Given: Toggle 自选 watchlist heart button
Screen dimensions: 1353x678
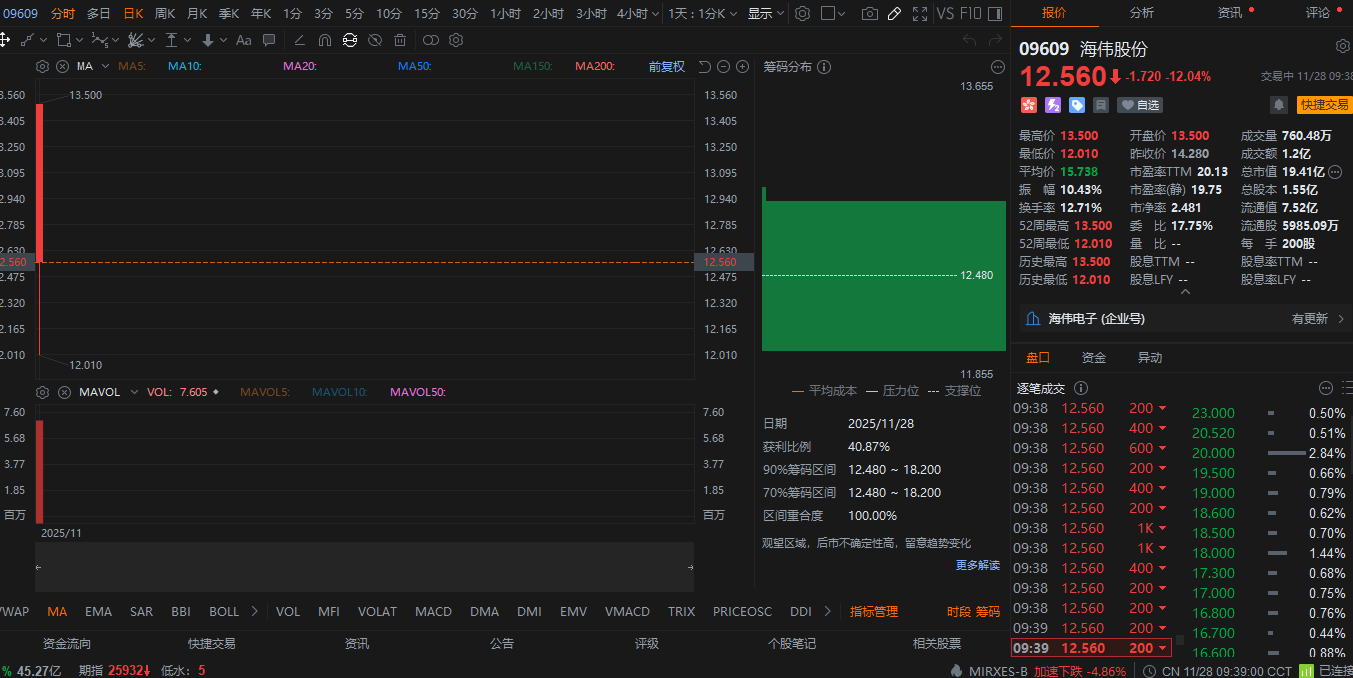Looking at the screenshot, I should tap(1140, 105).
